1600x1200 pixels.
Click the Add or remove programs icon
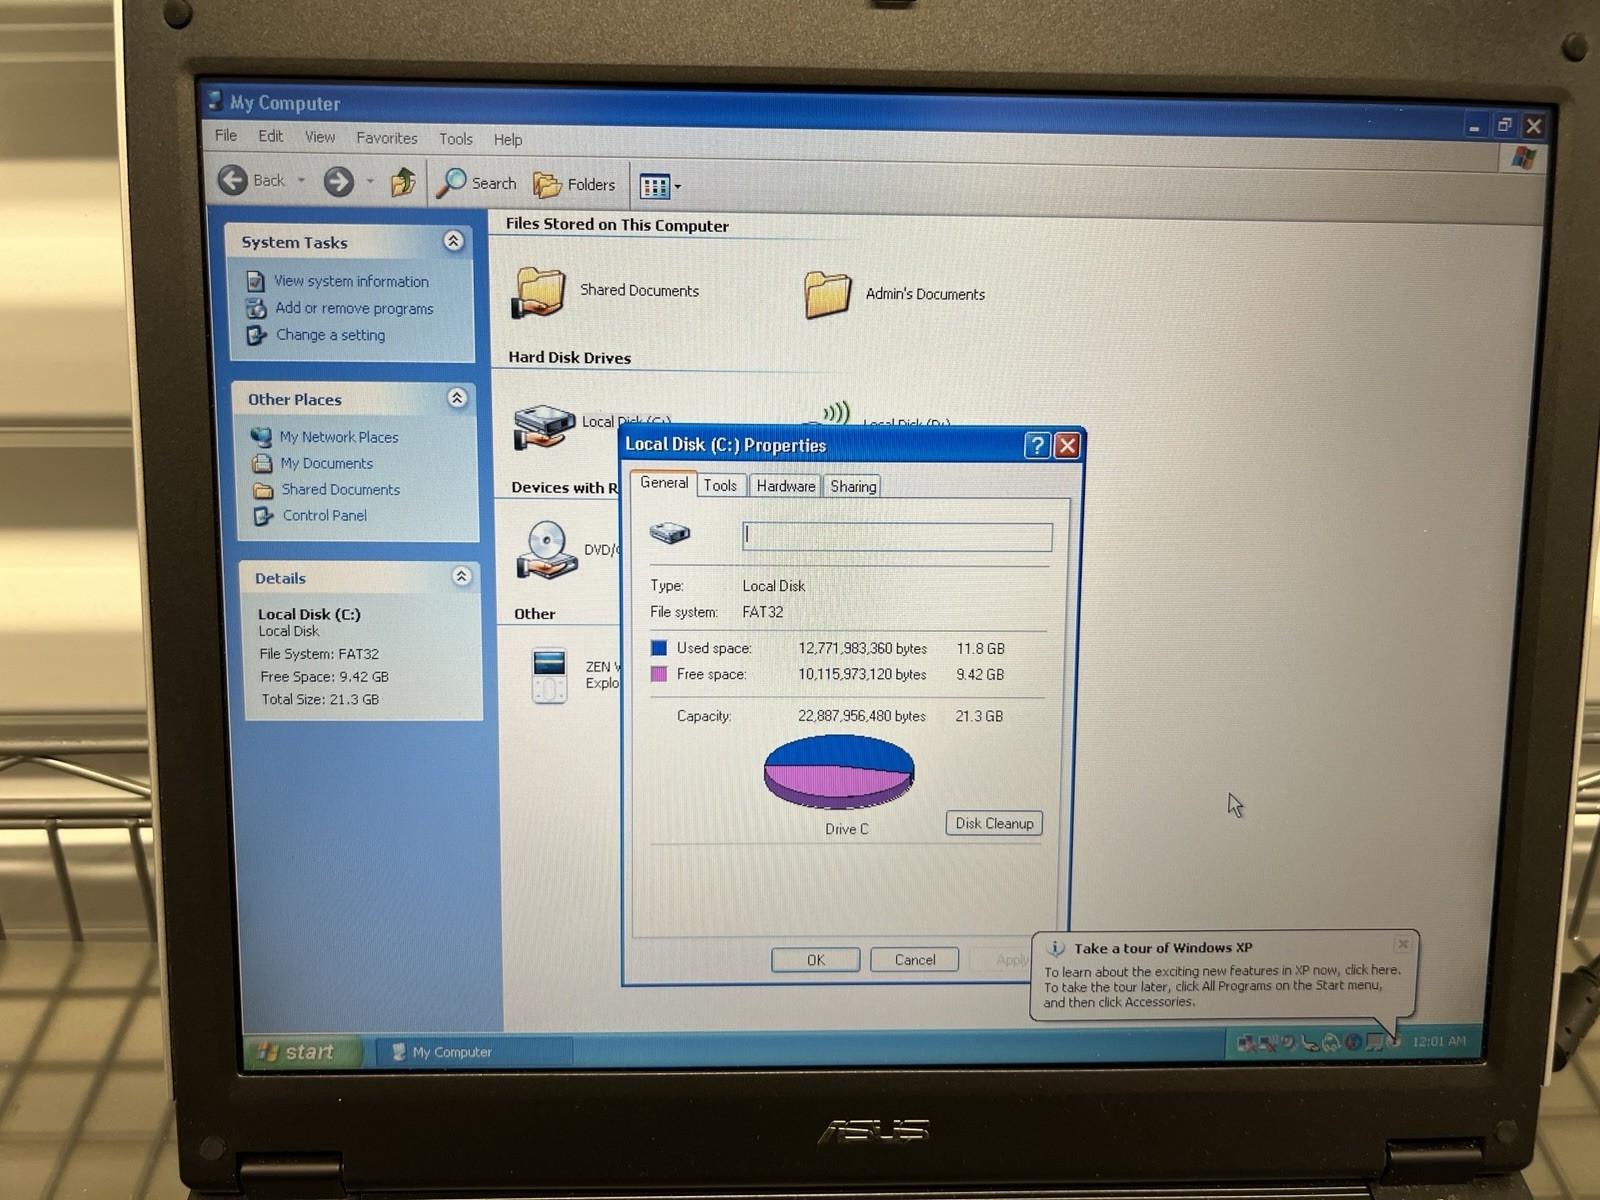(256, 308)
